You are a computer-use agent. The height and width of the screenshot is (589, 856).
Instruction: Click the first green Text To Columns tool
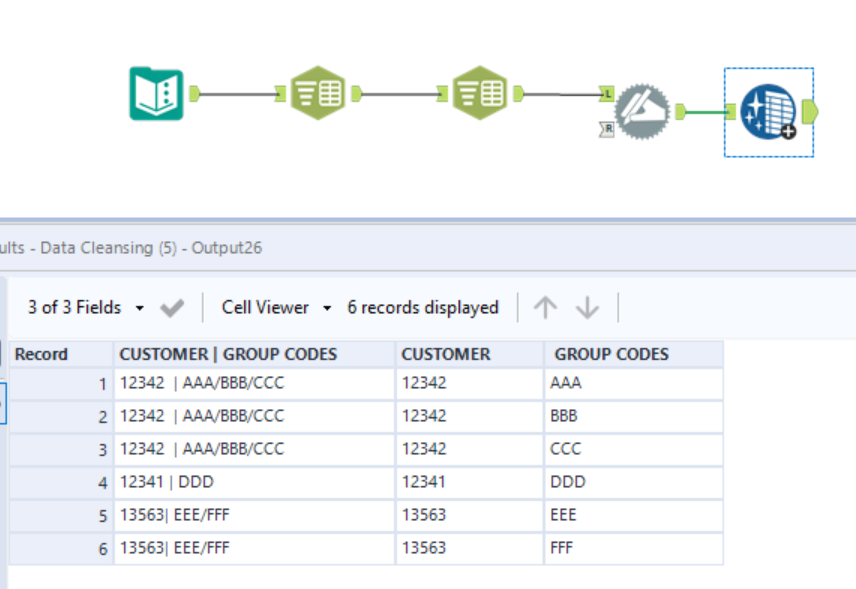coord(317,94)
